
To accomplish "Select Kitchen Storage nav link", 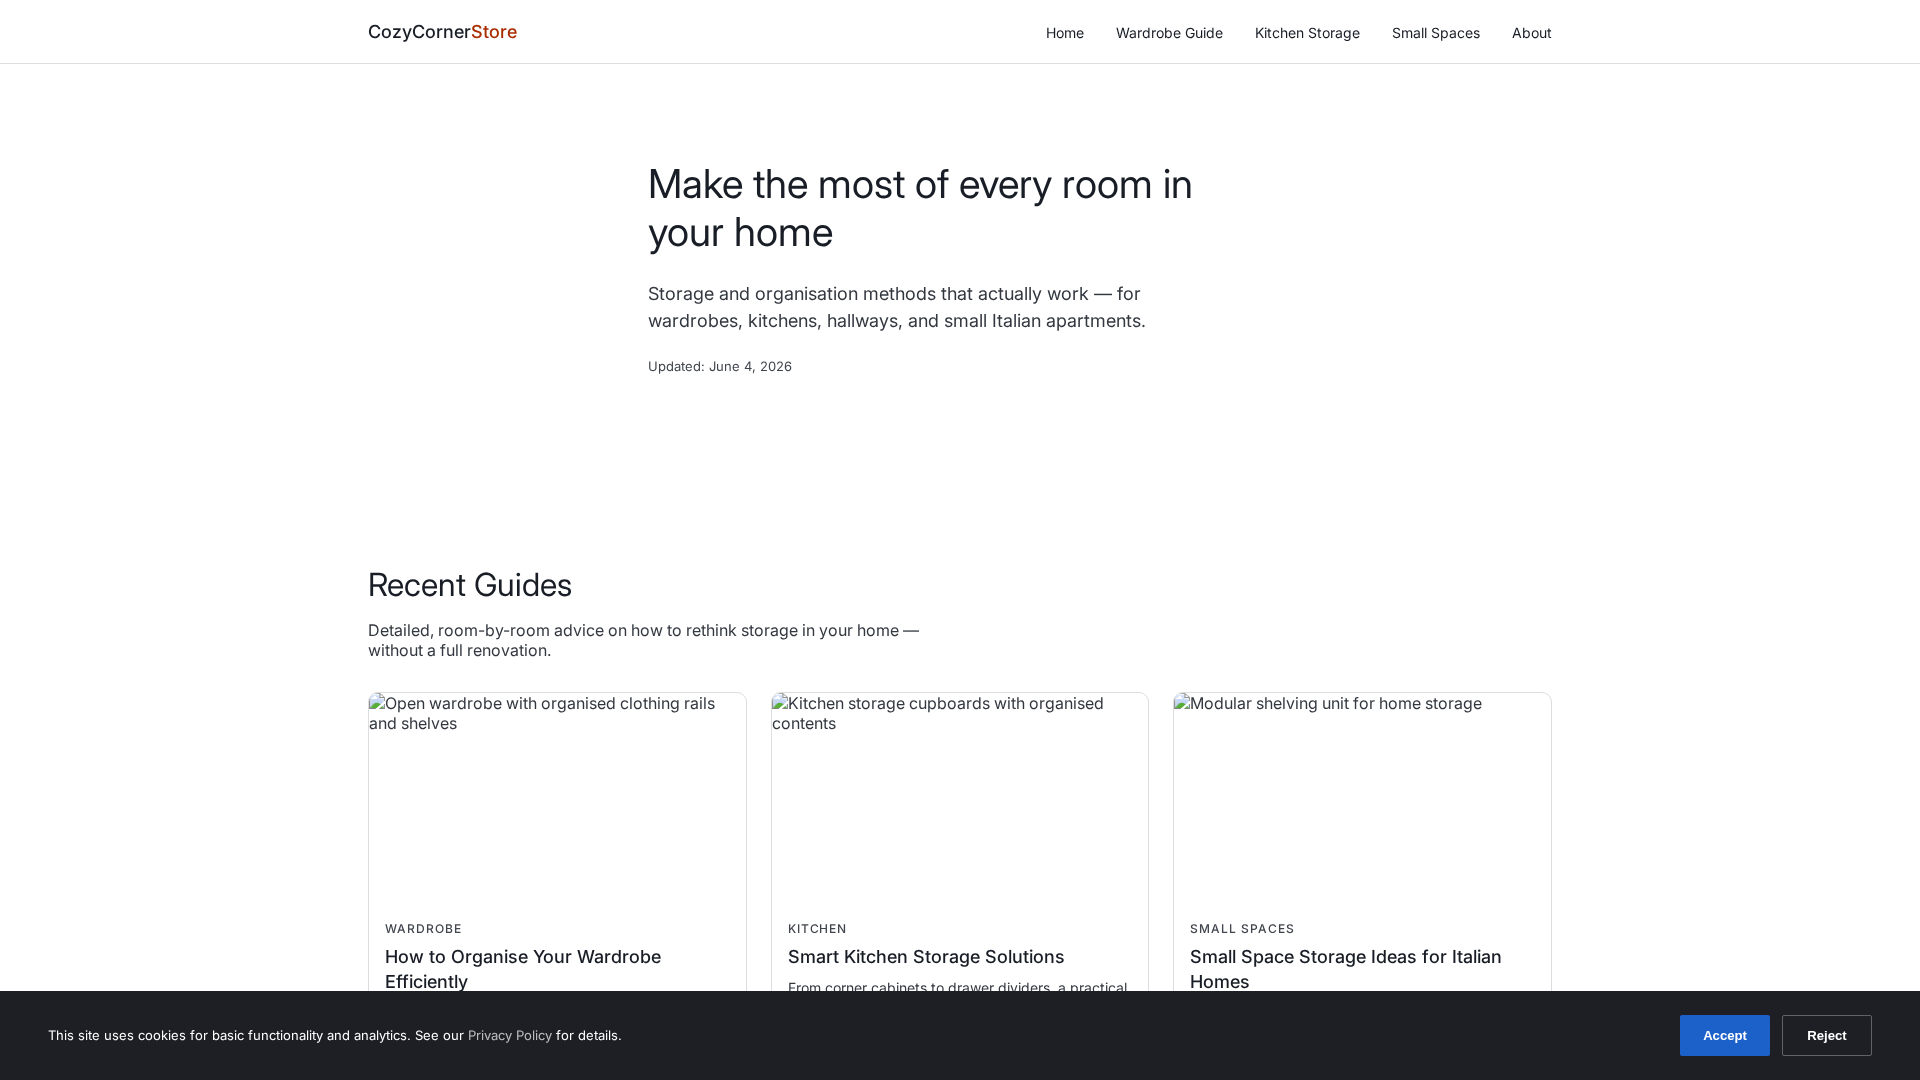I will coord(1307,33).
